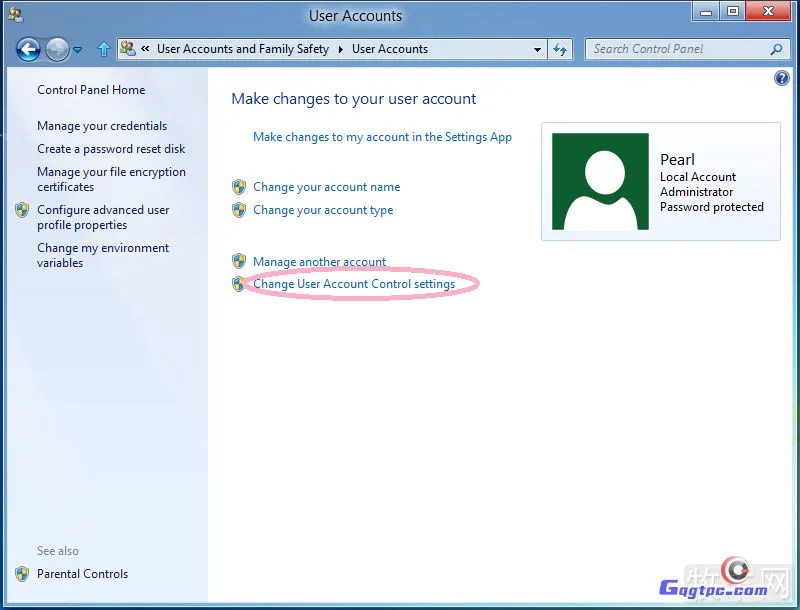Viewport: 800px width, 610px height.
Task: Select User Accounts and Family Safety breadcrumb
Action: tap(242, 49)
